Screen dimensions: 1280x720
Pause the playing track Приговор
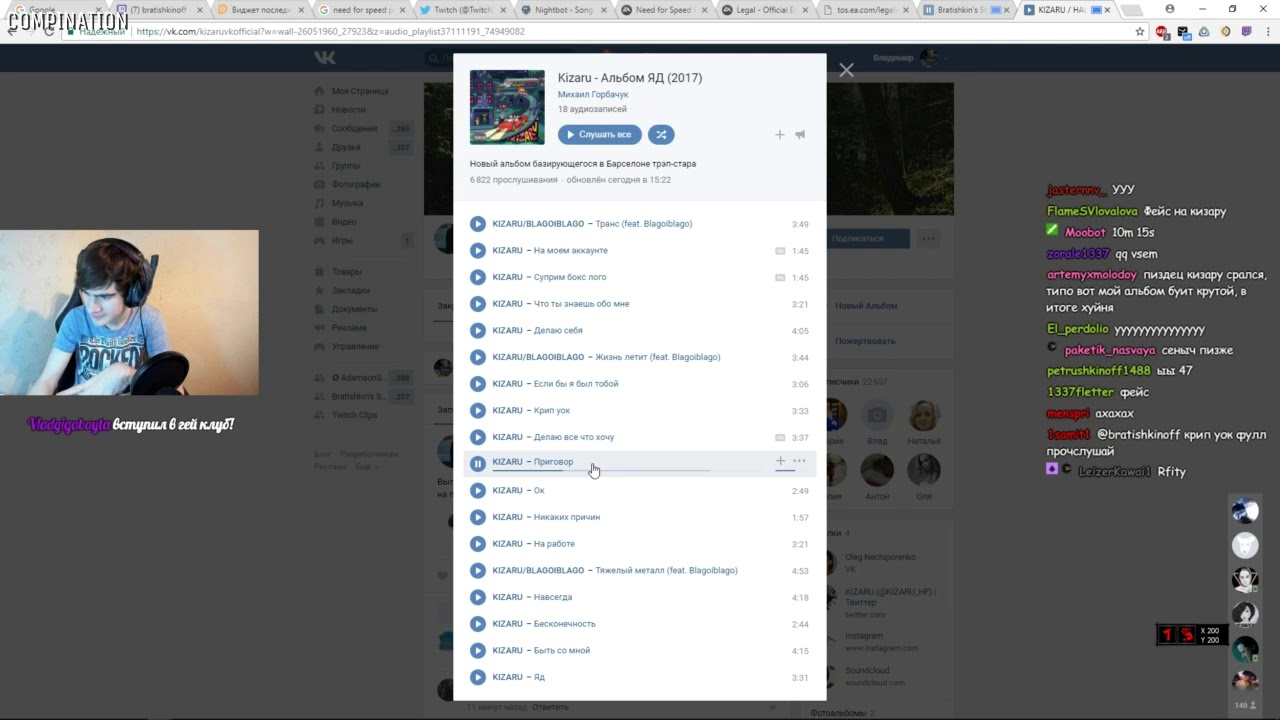tap(478, 463)
